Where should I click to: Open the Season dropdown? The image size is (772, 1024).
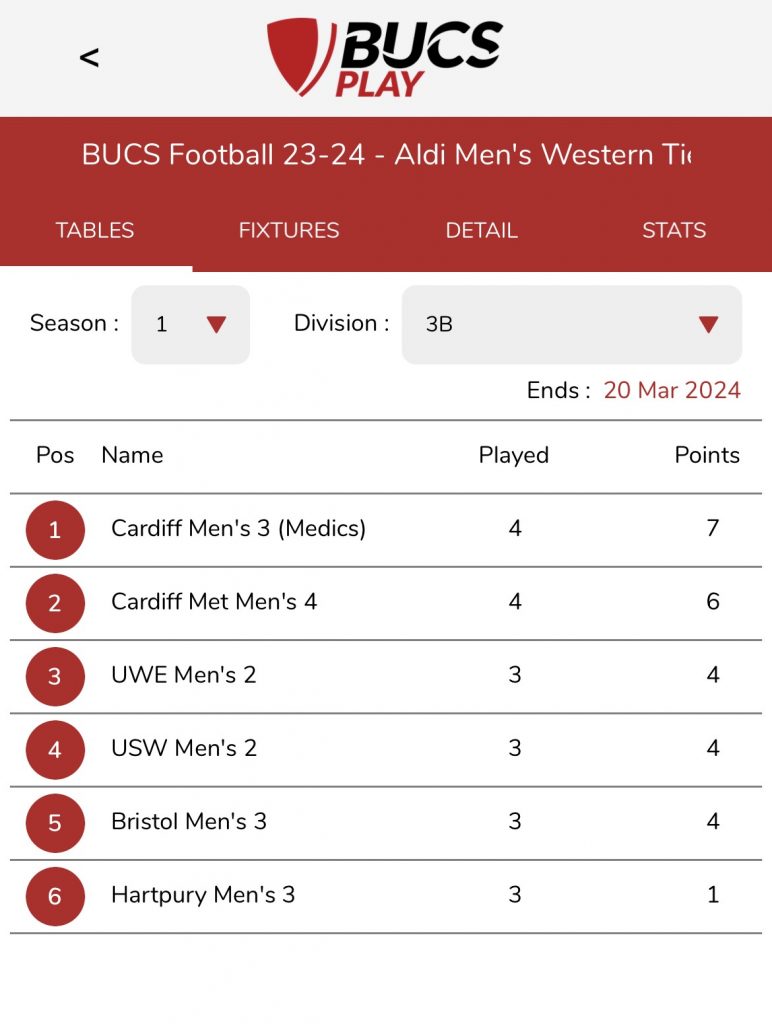coord(190,324)
